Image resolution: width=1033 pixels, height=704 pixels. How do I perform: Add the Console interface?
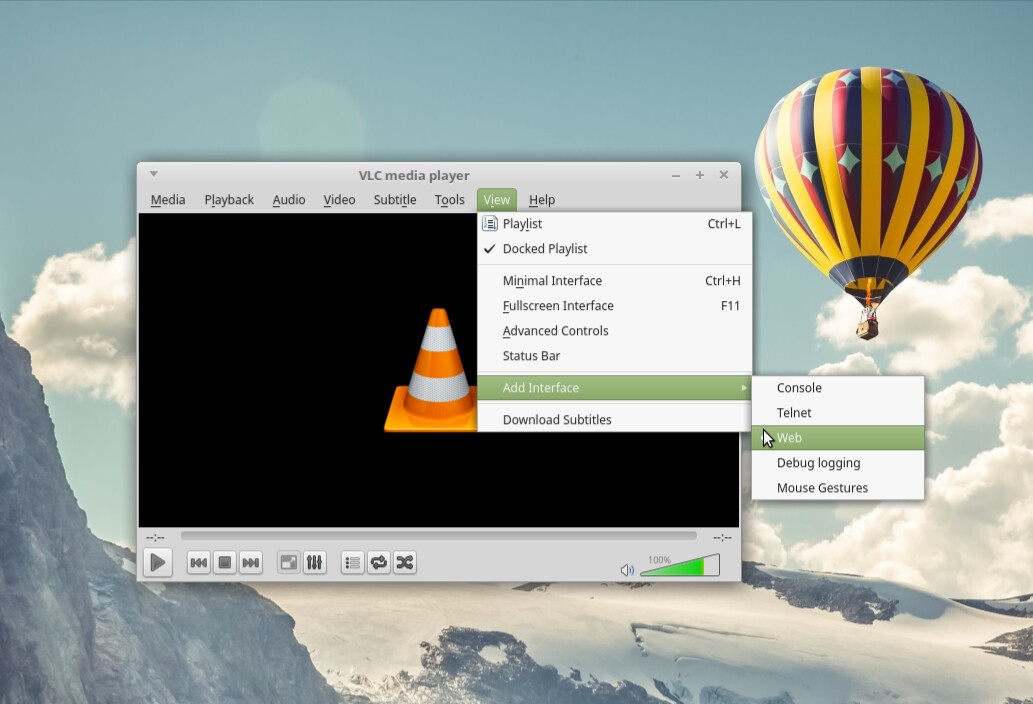(x=837, y=388)
